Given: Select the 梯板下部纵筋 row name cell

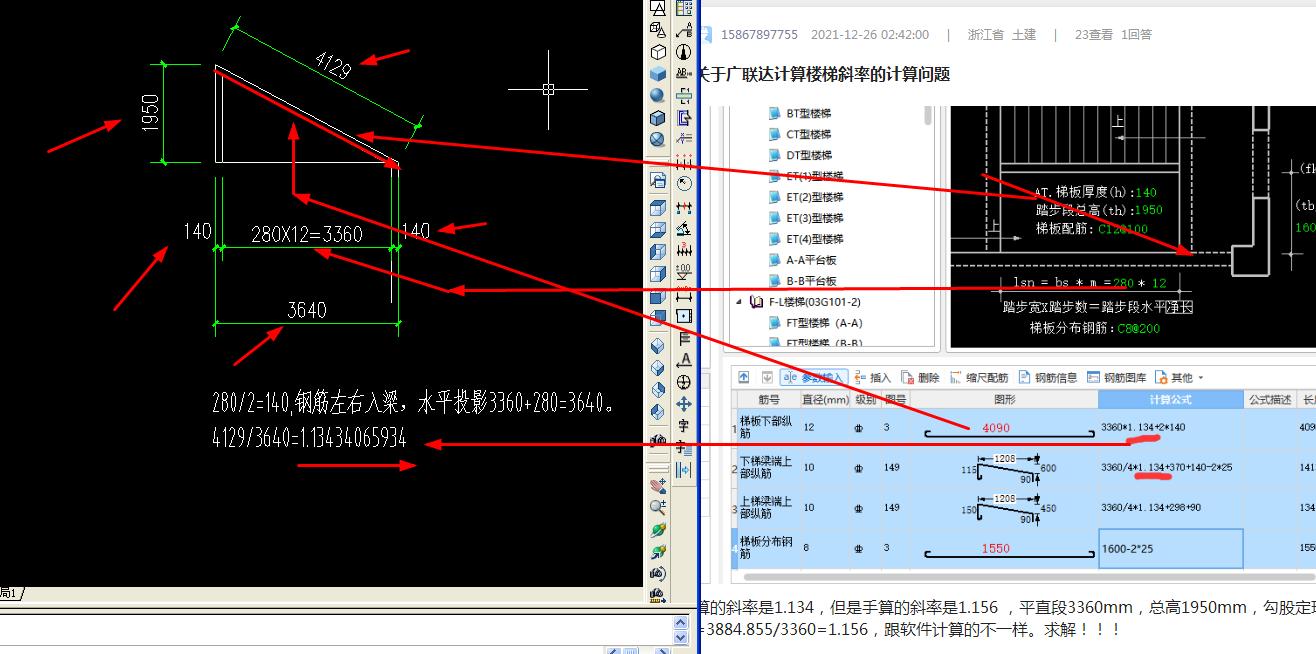Looking at the screenshot, I should click(768, 428).
